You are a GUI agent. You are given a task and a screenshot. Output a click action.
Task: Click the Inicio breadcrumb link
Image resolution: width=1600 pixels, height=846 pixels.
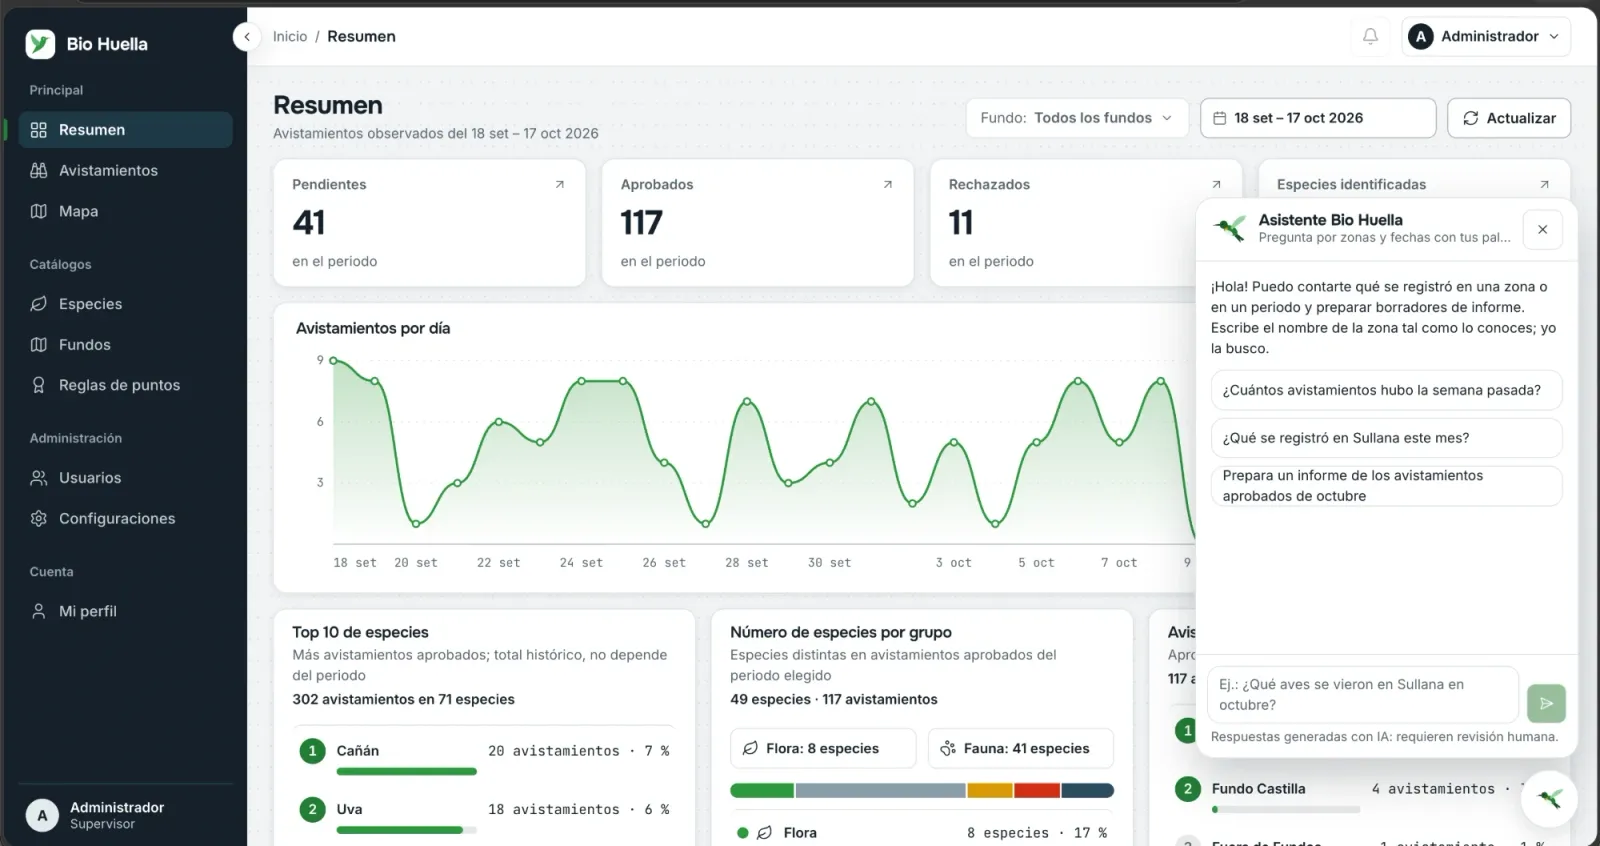[x=290, y=36]
